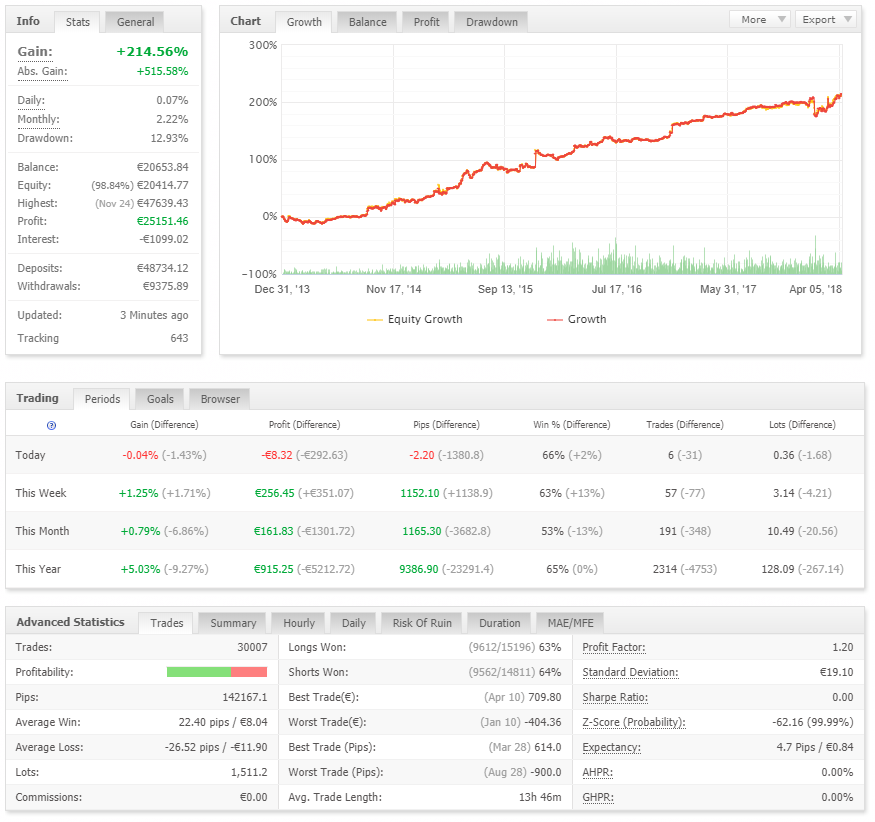Click the Best Trade value 709.80
This screenshot has width=875, height=822.
pyautogui.click(x=544, y=698)
